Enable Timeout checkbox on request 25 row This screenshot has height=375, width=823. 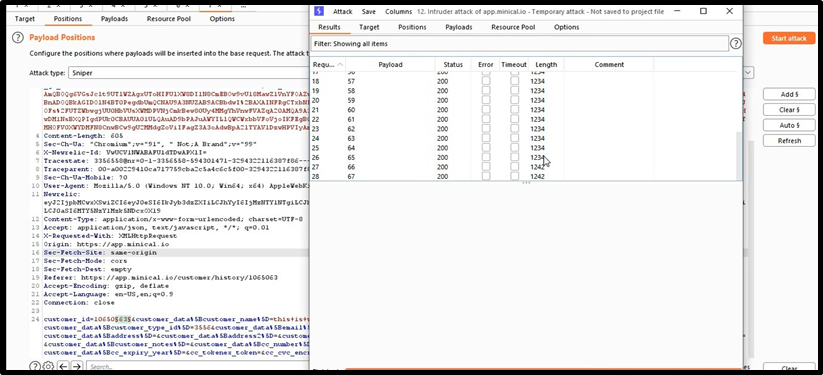coord(514,148)
